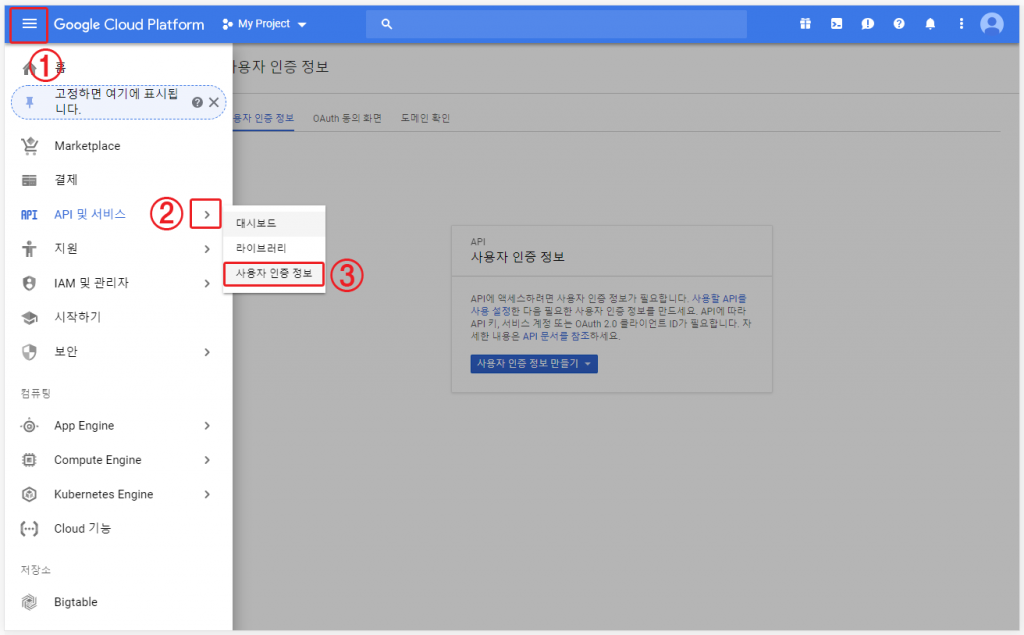Click the 사용자 인증 정보 만들기 button
The width and height of the screenshot is (1024, 635).
pyautogui.click(x=533, y=363)
